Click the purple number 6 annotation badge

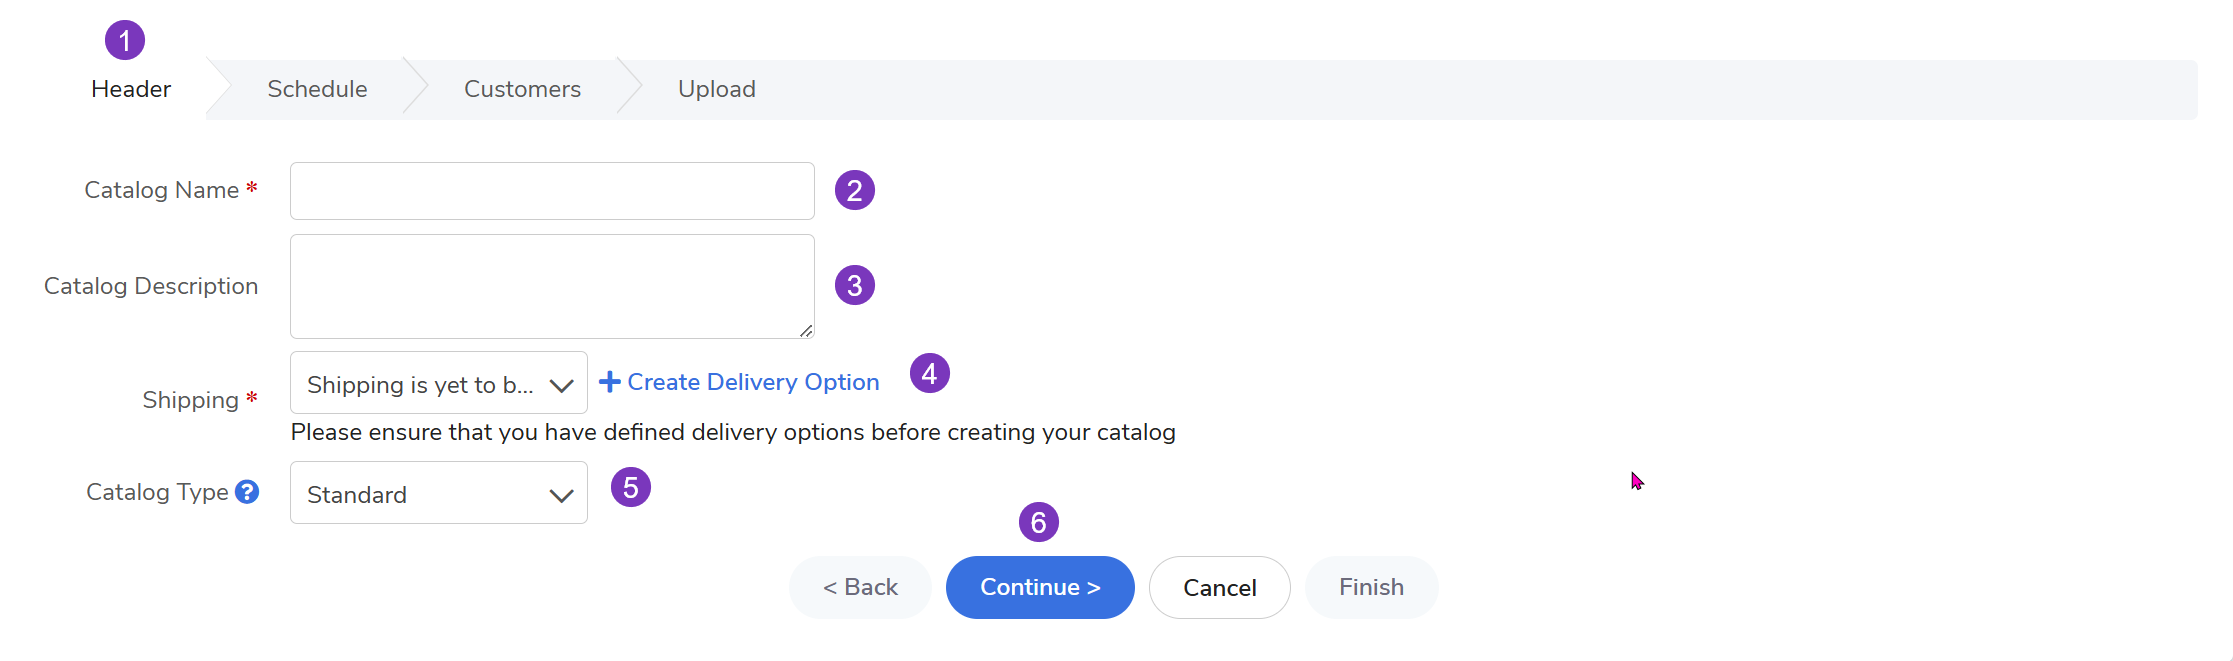coord(1039,522)
